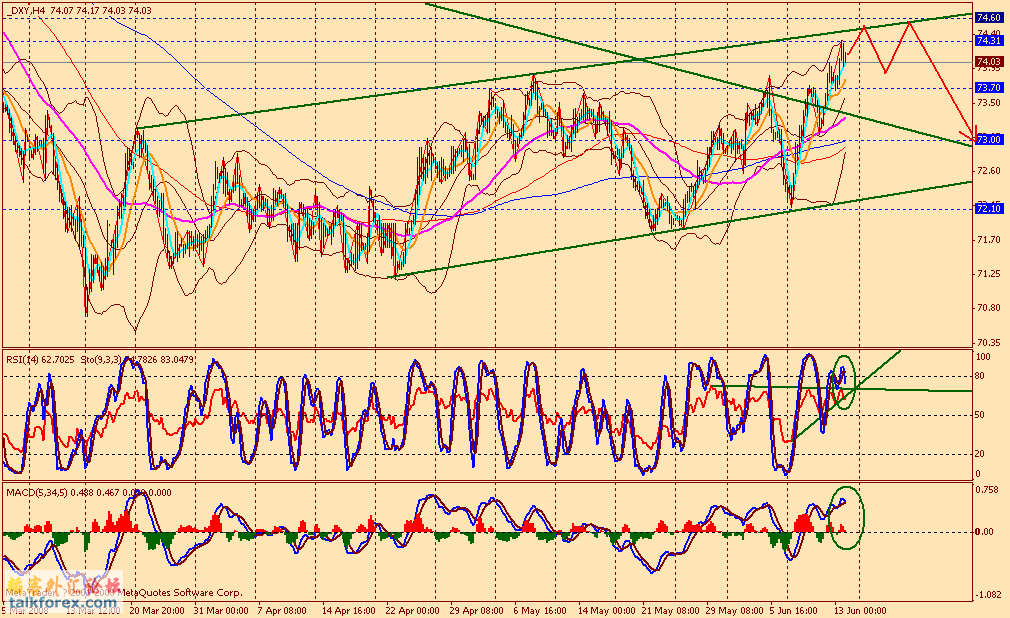Click the 72.10 price level label
This screenshot has width=1010, height=618.
pos(988,209)
